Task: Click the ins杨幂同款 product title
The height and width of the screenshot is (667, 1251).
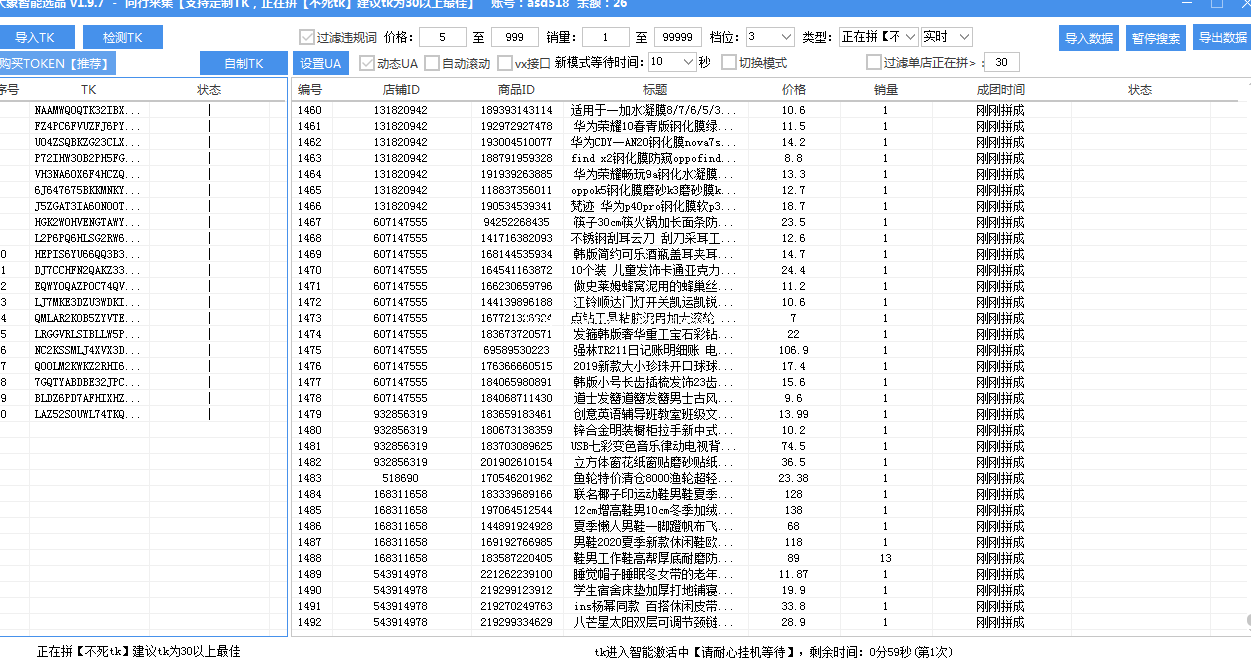Action: (655, 606)
